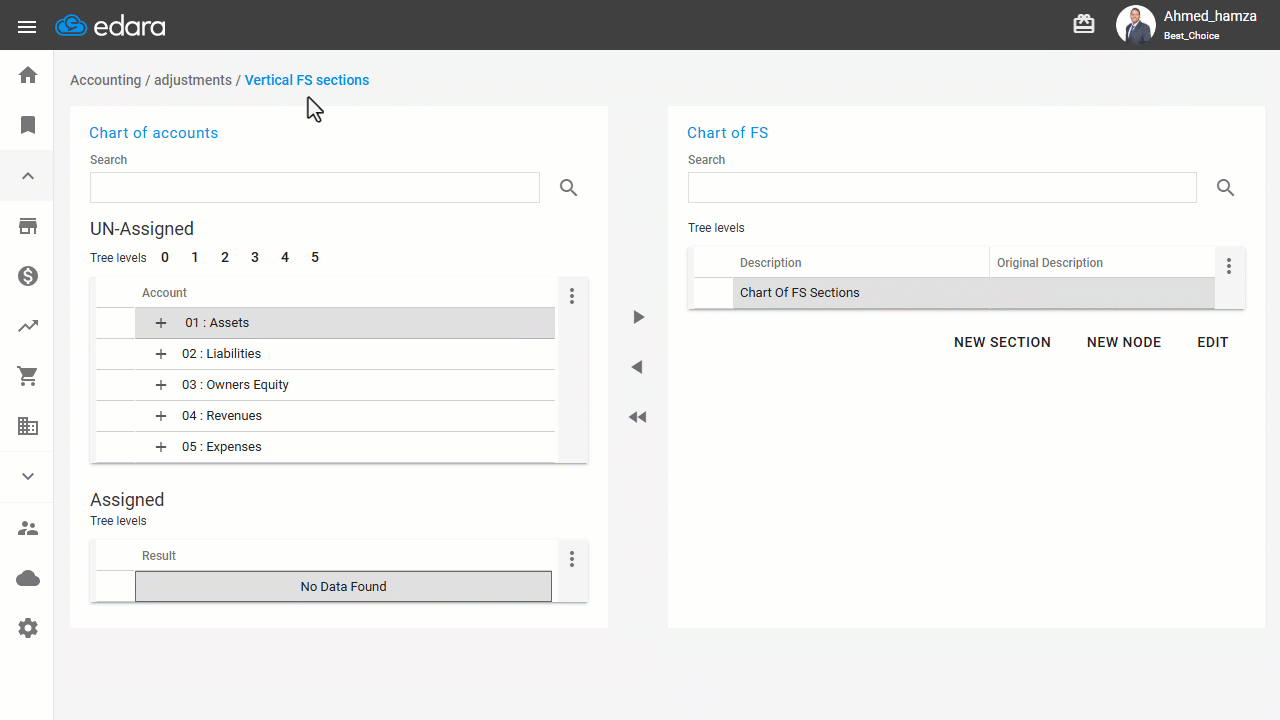Select the Chart Of FS Sections row

[974, 293]
